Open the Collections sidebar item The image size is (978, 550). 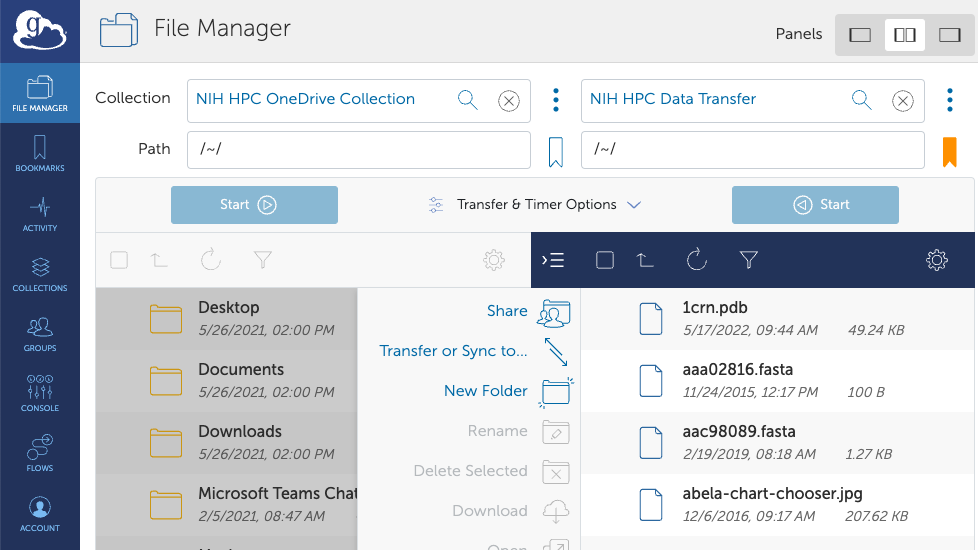pyautogui.click(x=39, y=275)
